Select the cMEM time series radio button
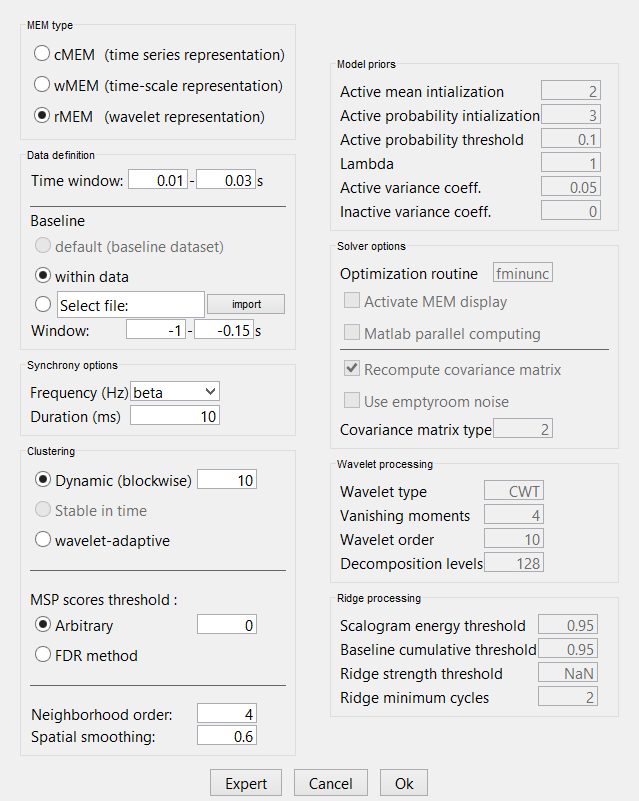The height and width of the screenshot is (801, 639). [x=43, y=54]
